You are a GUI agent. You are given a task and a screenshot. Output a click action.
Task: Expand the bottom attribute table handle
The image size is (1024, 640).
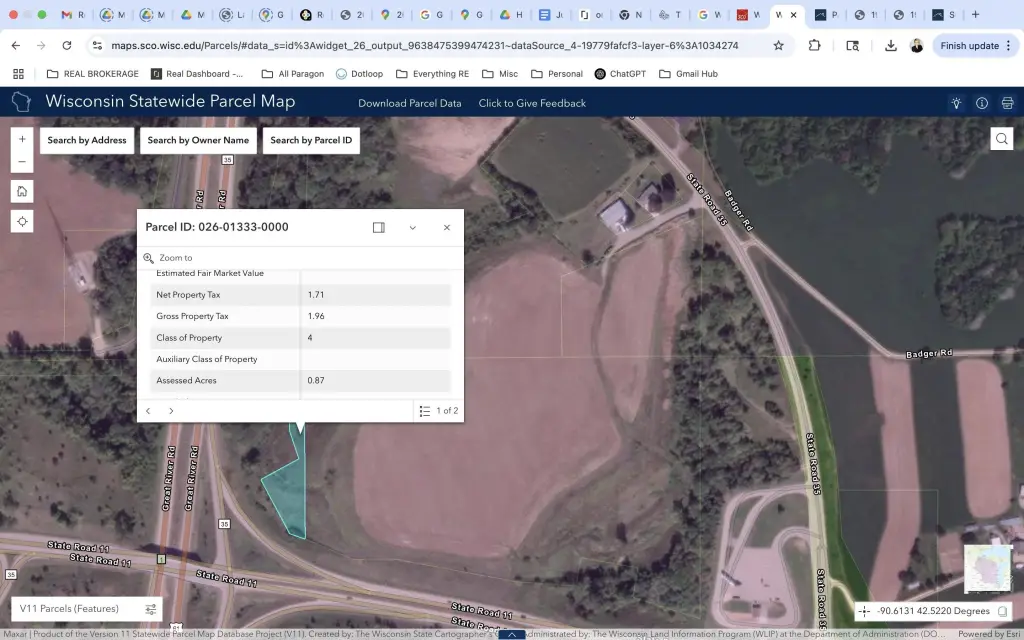511,634
